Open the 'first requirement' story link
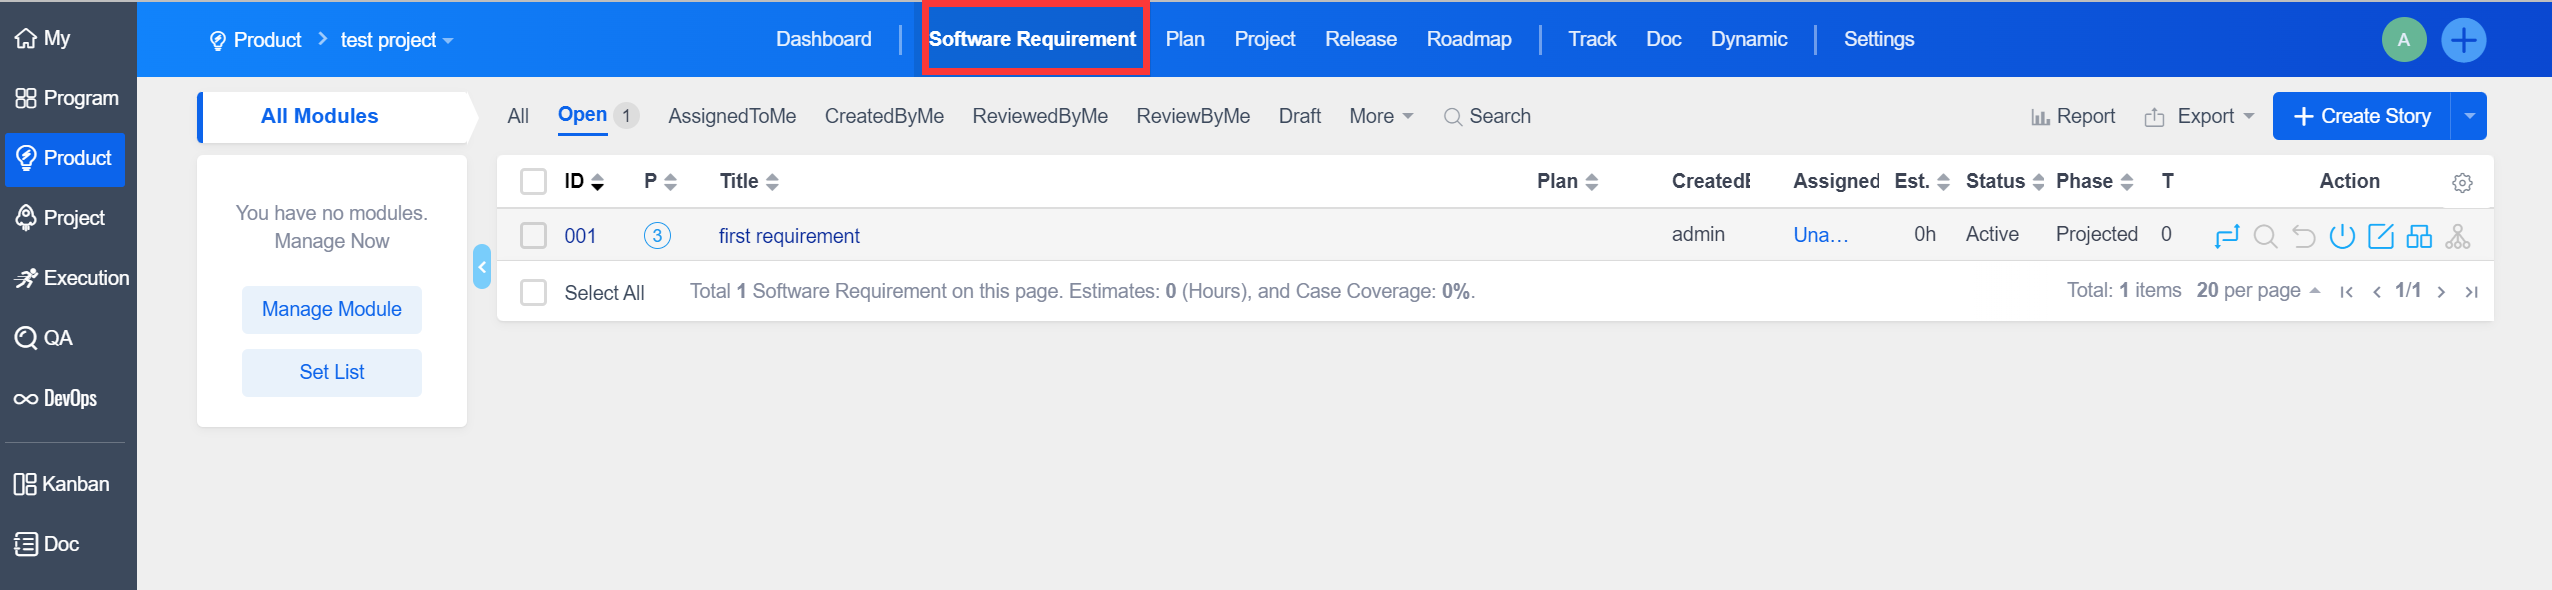 (x=789, y=236)
